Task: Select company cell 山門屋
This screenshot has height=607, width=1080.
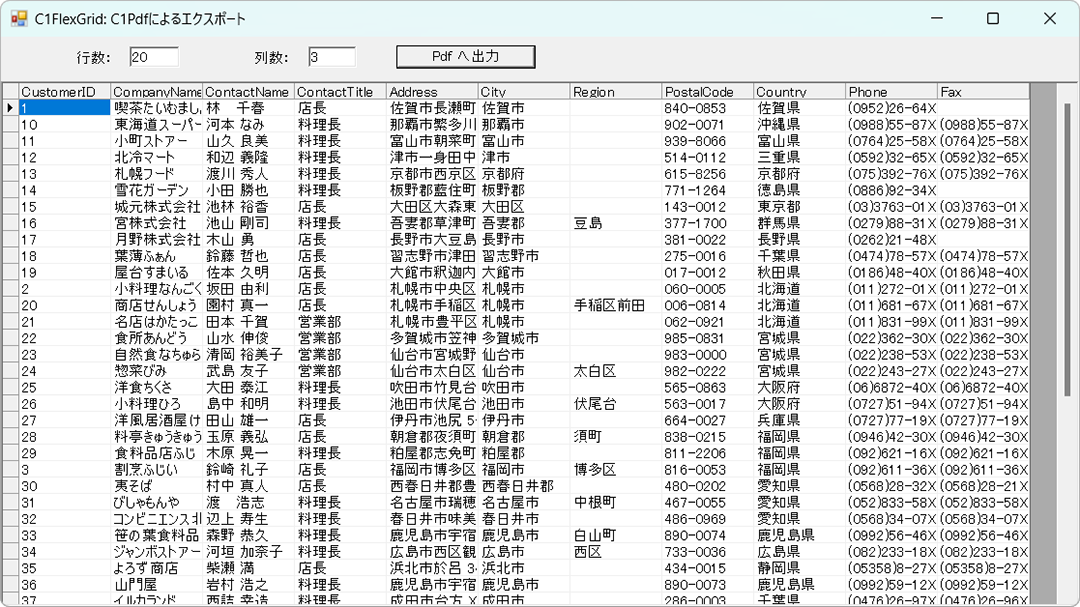Action: (156, 585)
